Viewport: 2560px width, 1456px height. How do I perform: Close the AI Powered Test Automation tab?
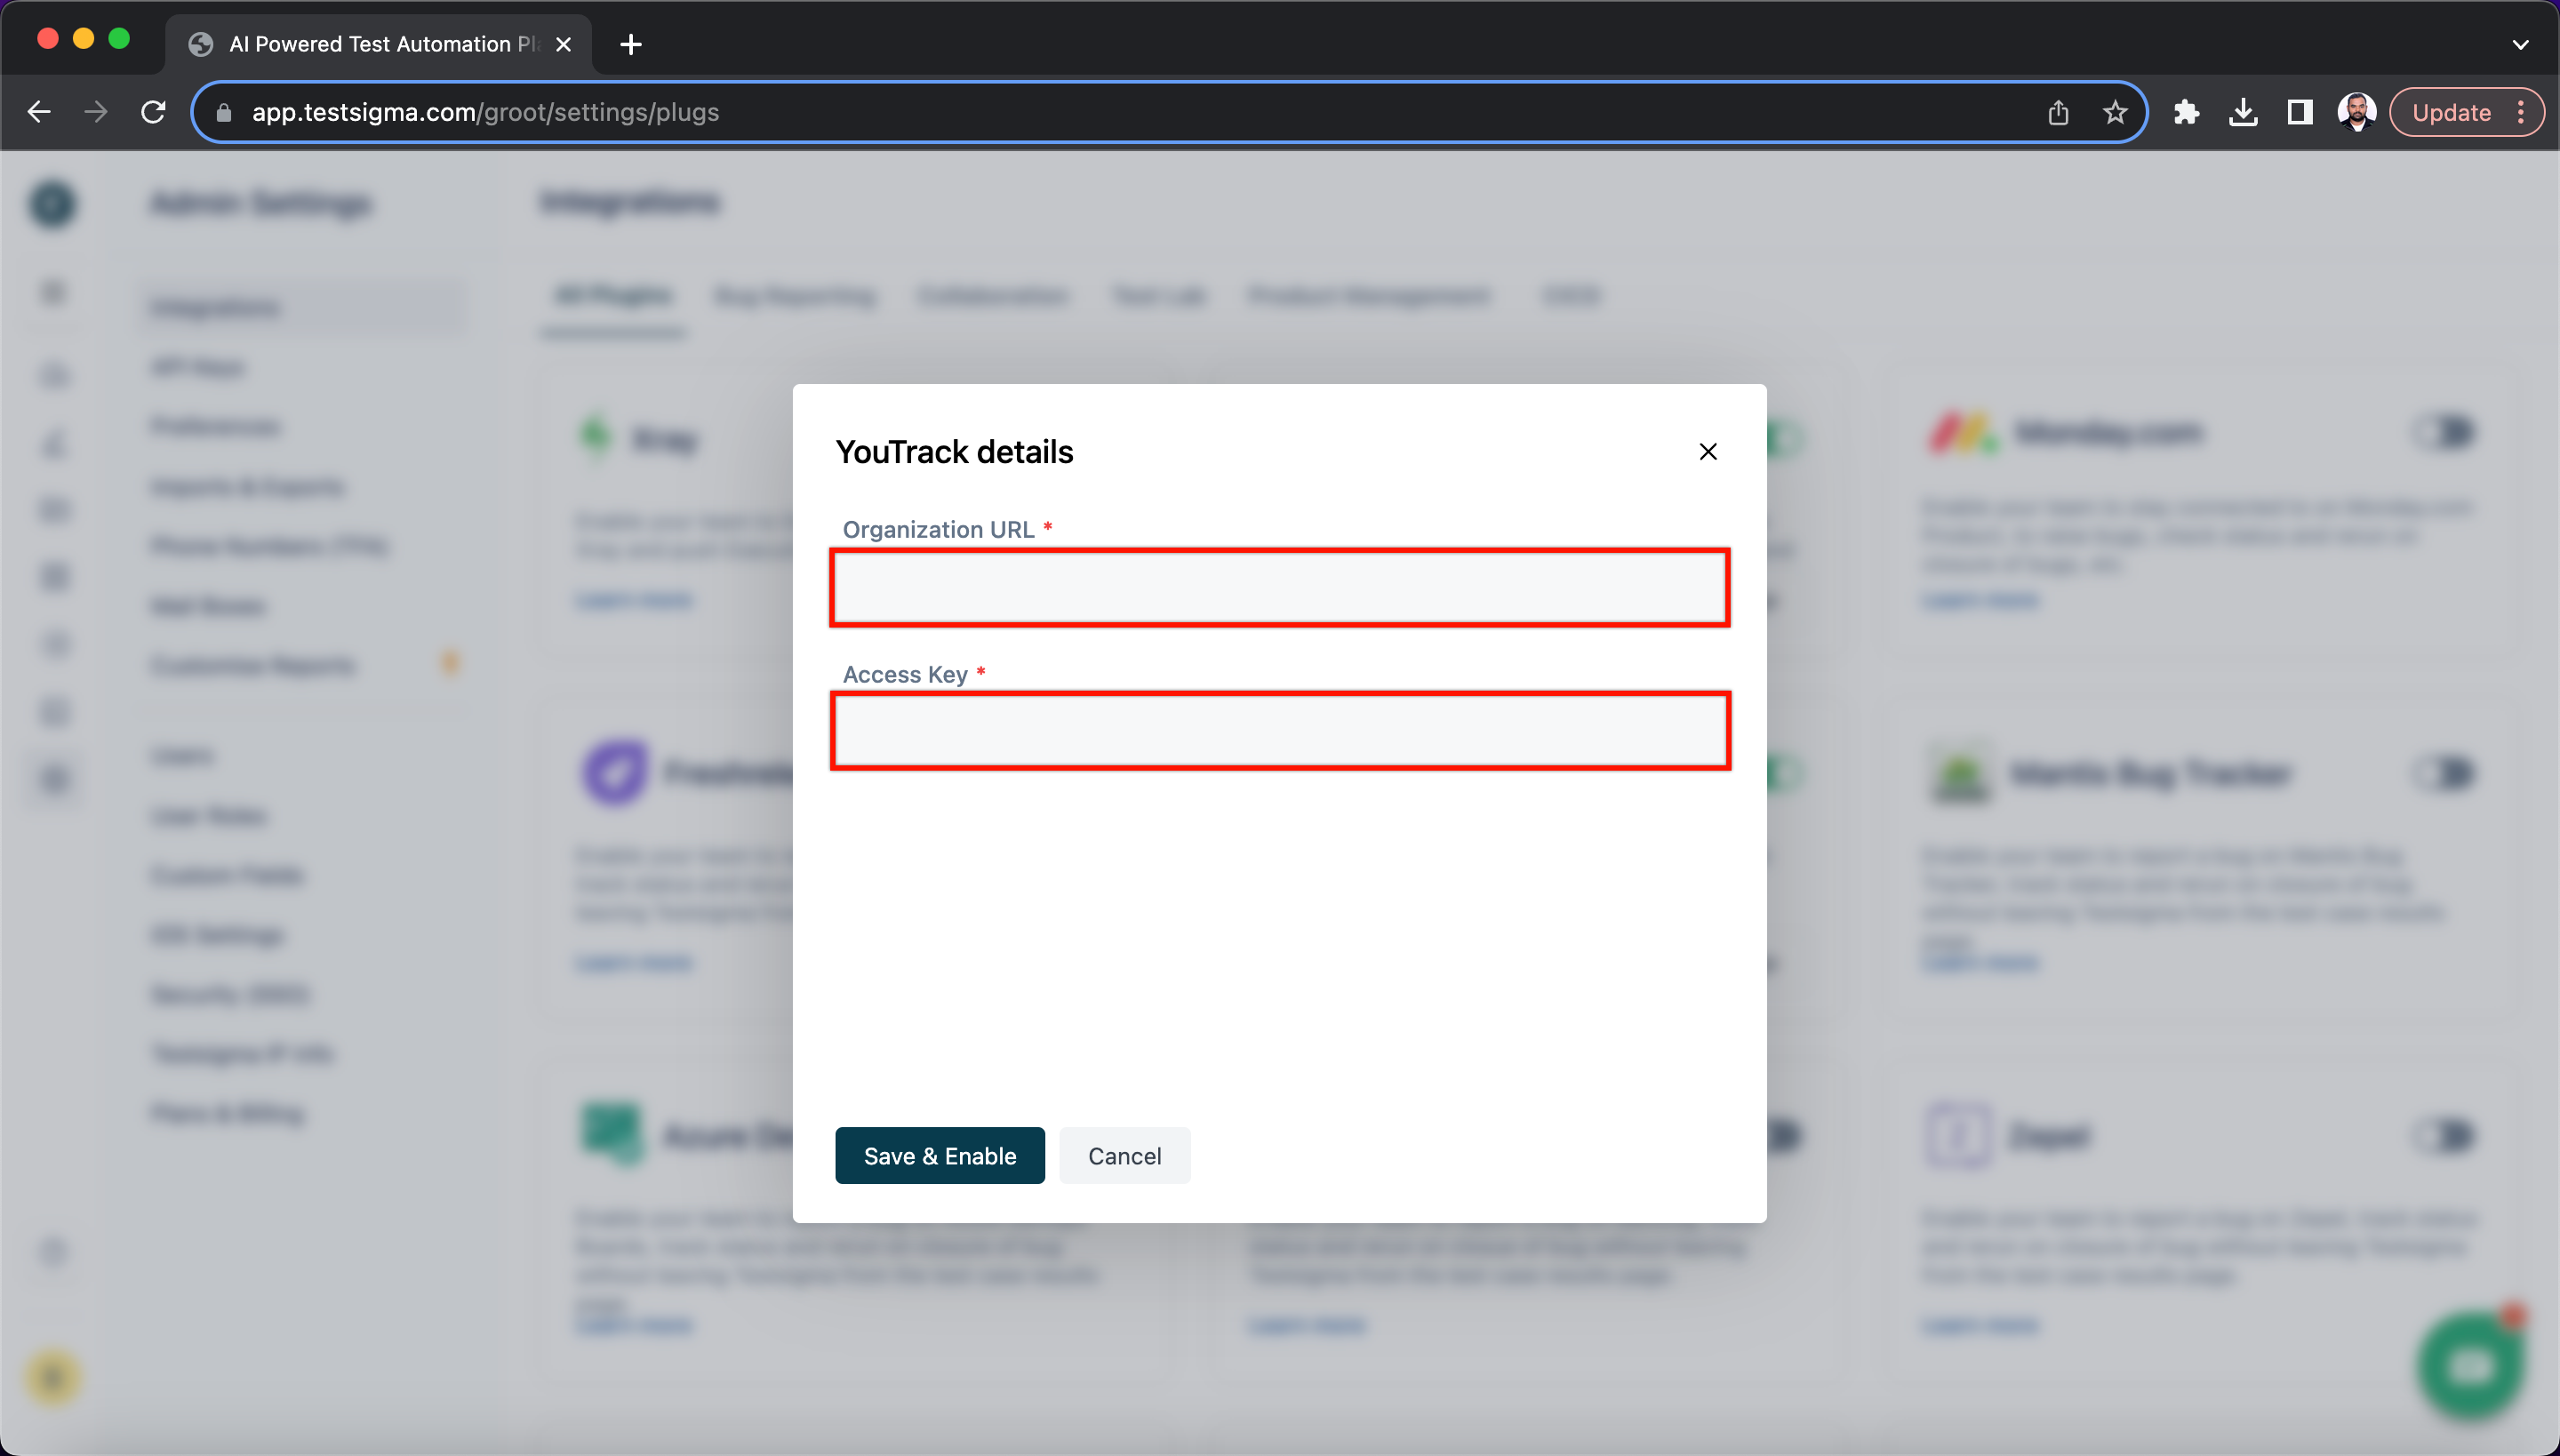pyautogui.click(x=563, y=44)
